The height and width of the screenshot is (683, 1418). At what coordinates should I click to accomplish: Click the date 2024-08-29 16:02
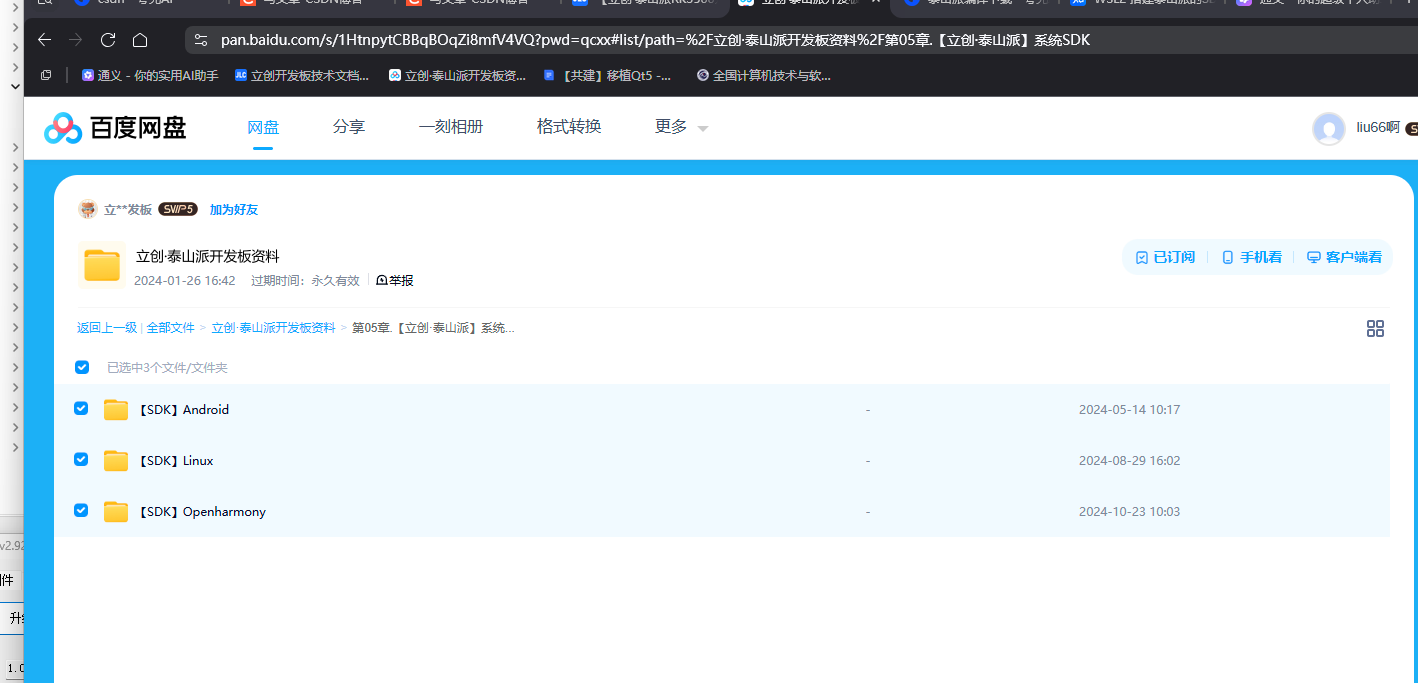click(1130, 461)
